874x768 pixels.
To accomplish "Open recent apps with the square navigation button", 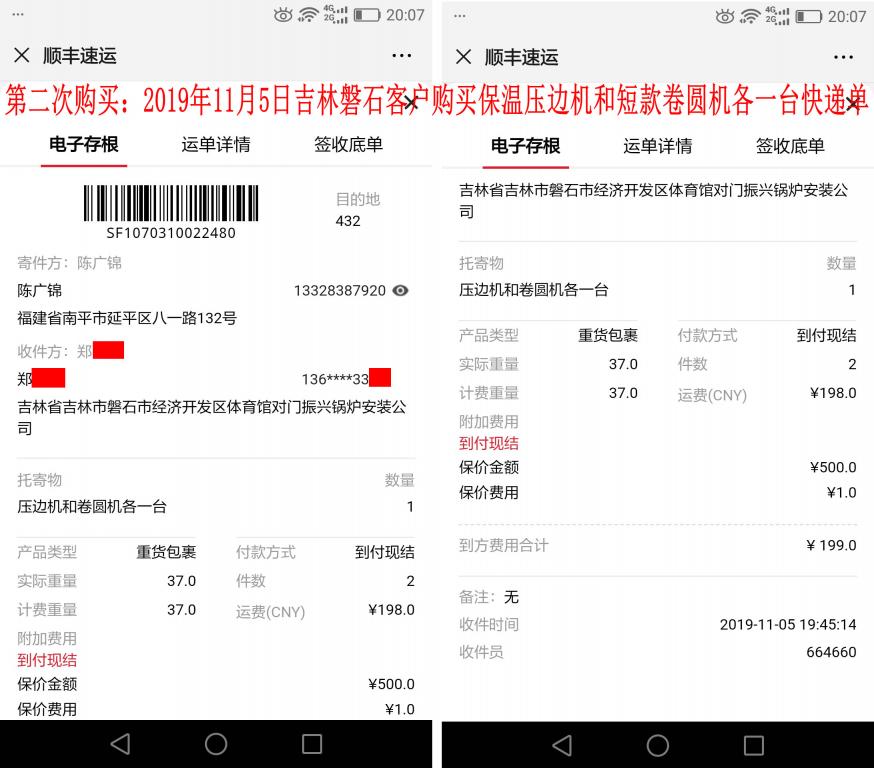I will (x=310, y=745).
